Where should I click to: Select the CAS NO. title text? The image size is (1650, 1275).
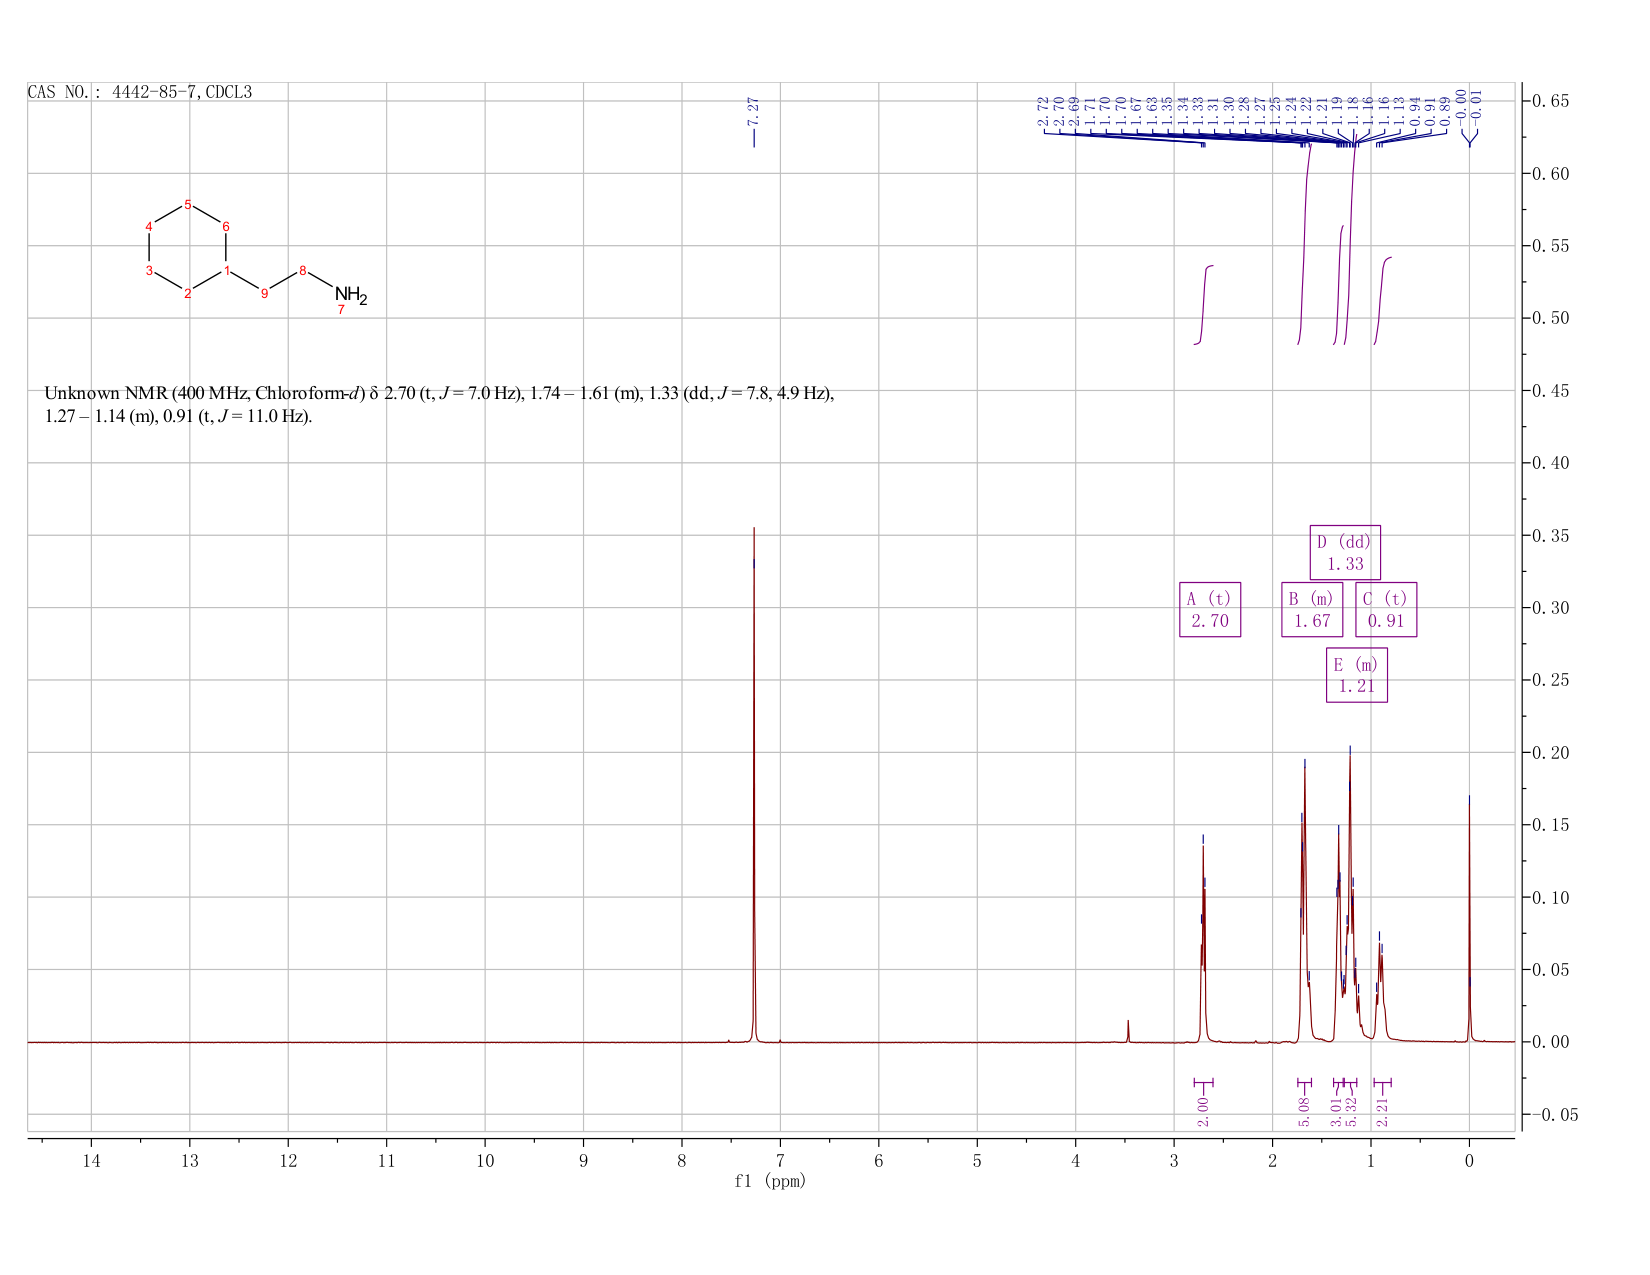pos(140,92)
